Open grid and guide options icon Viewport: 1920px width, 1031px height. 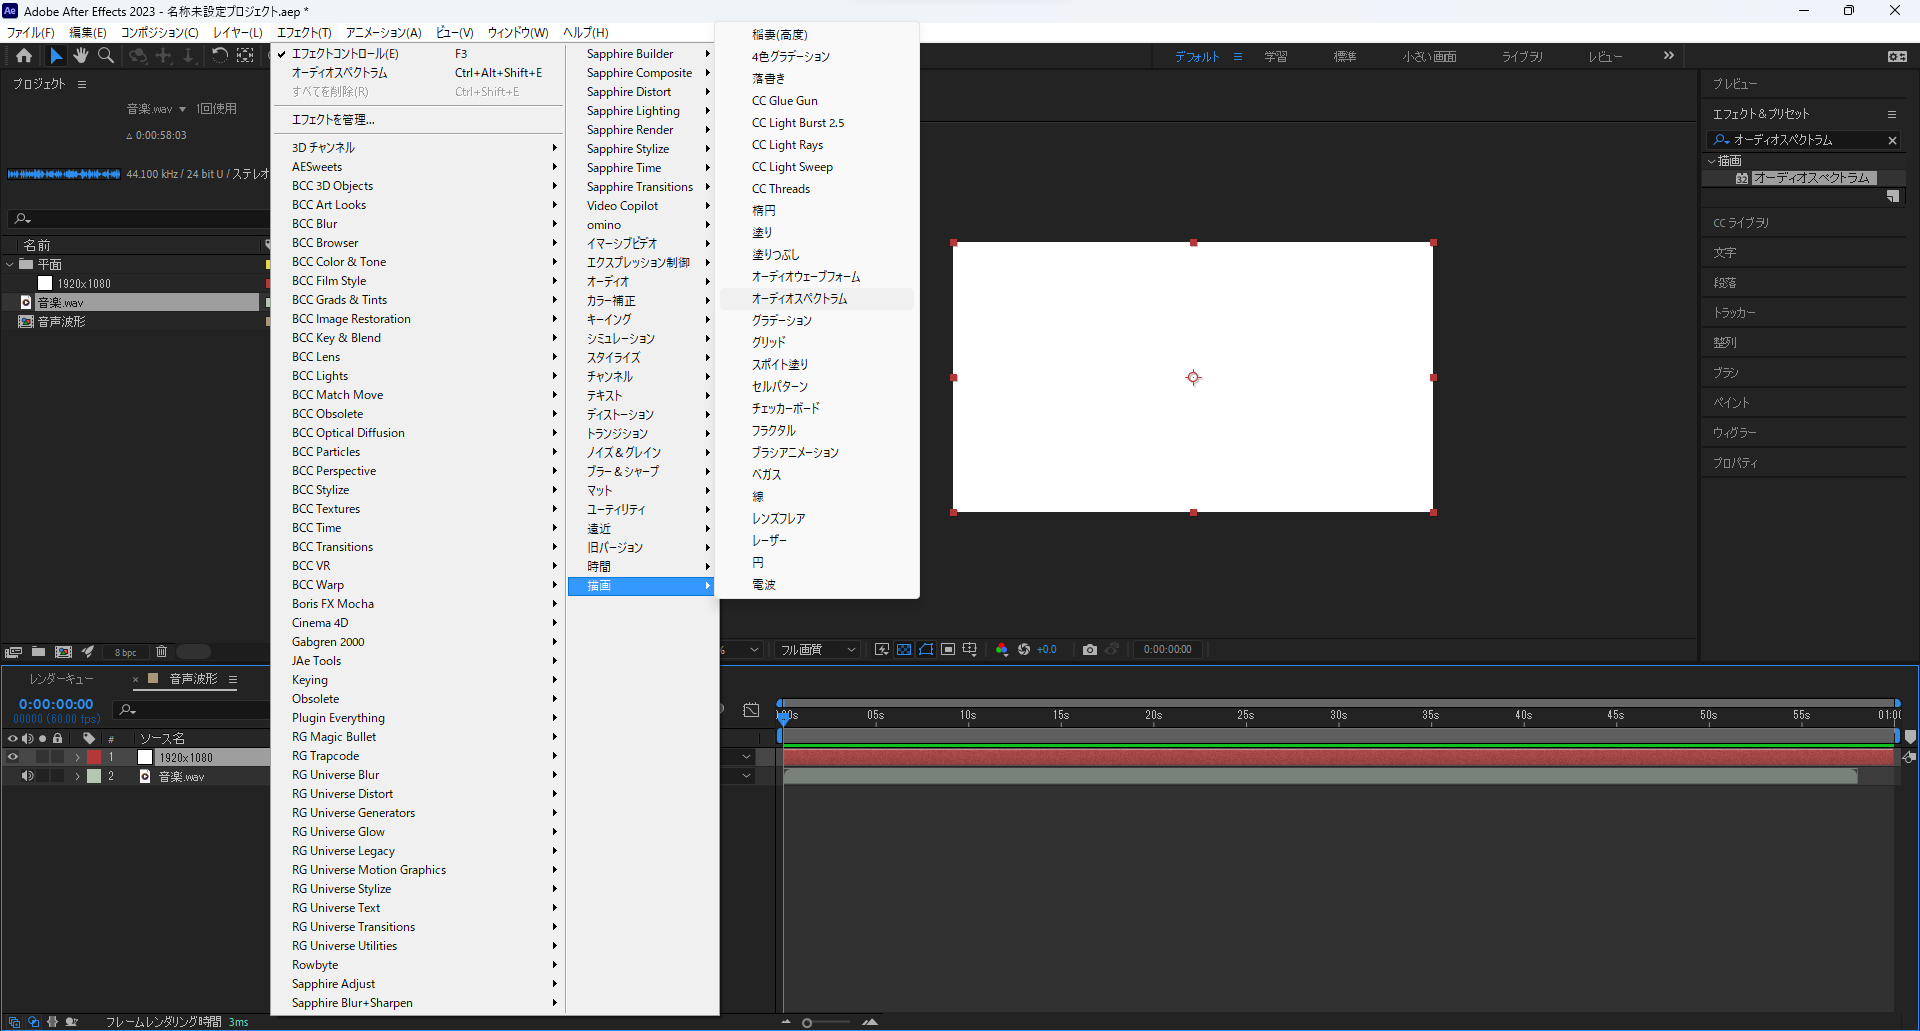point(970,650)
